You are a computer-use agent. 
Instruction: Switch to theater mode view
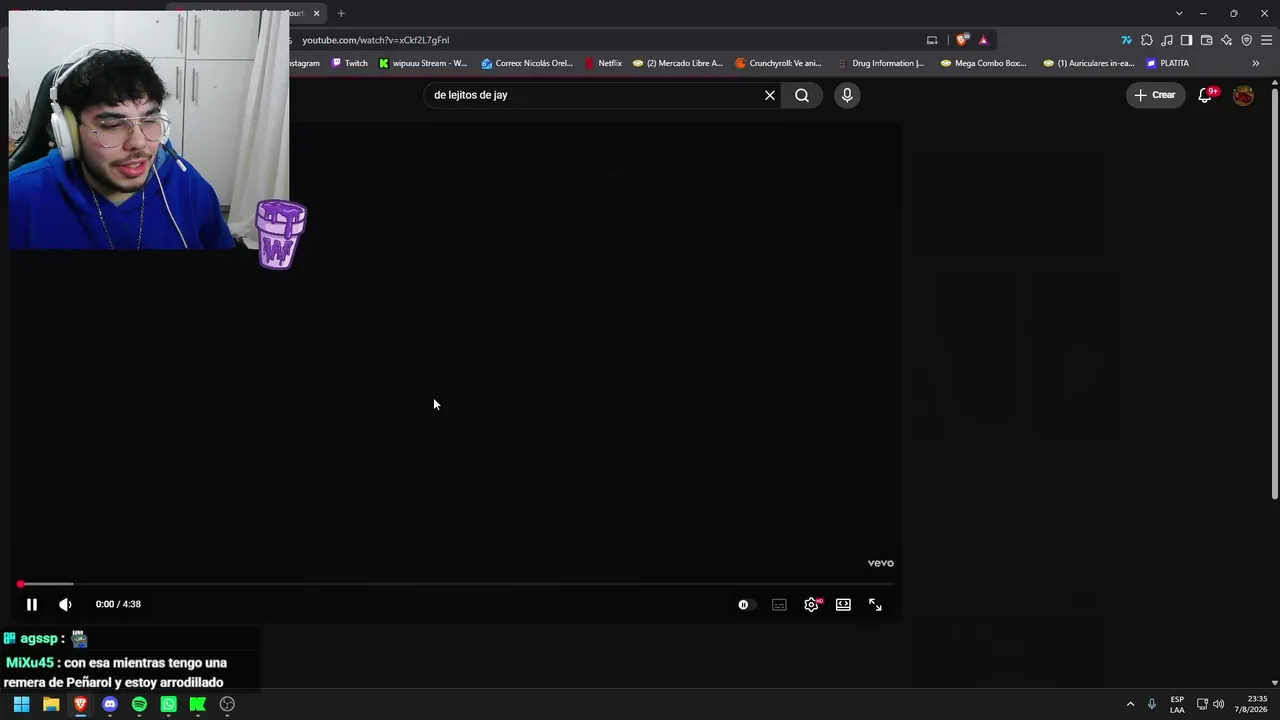click(x=843, y=604)
